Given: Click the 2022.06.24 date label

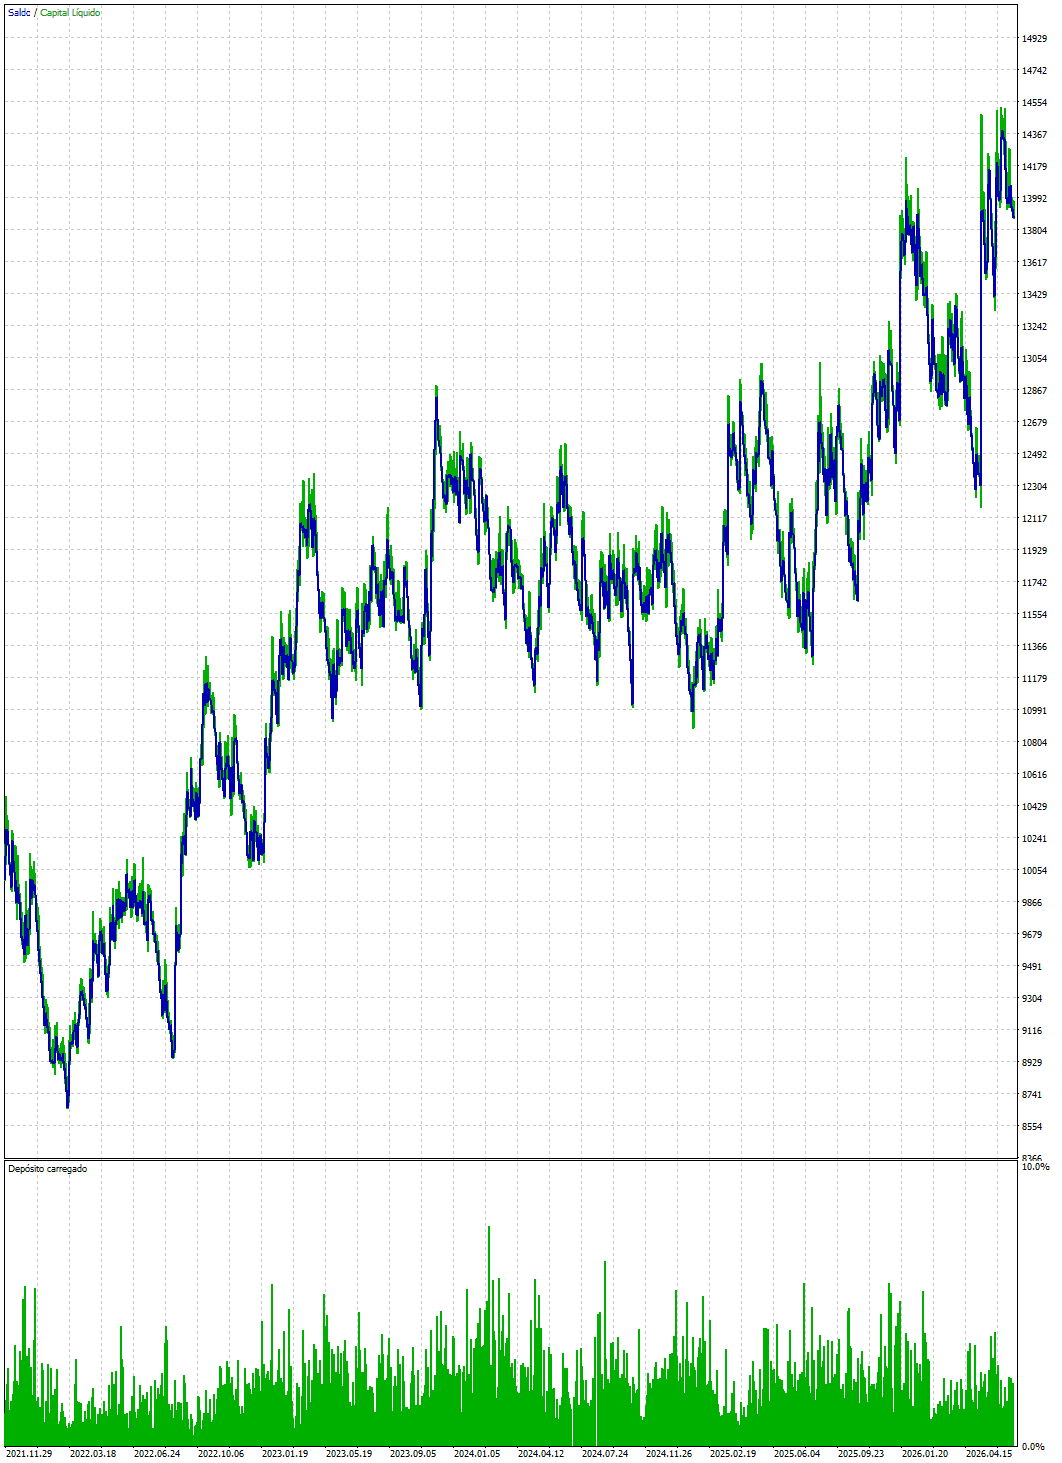Looking at the screenshot, I should point(157,1454).
